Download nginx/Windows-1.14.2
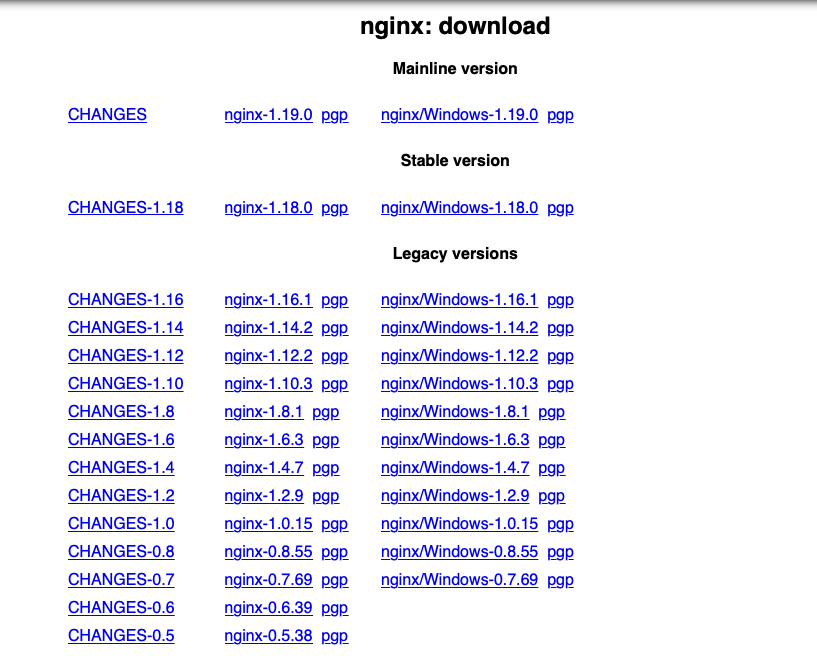 pyautogui.click(x=459, y=328)
